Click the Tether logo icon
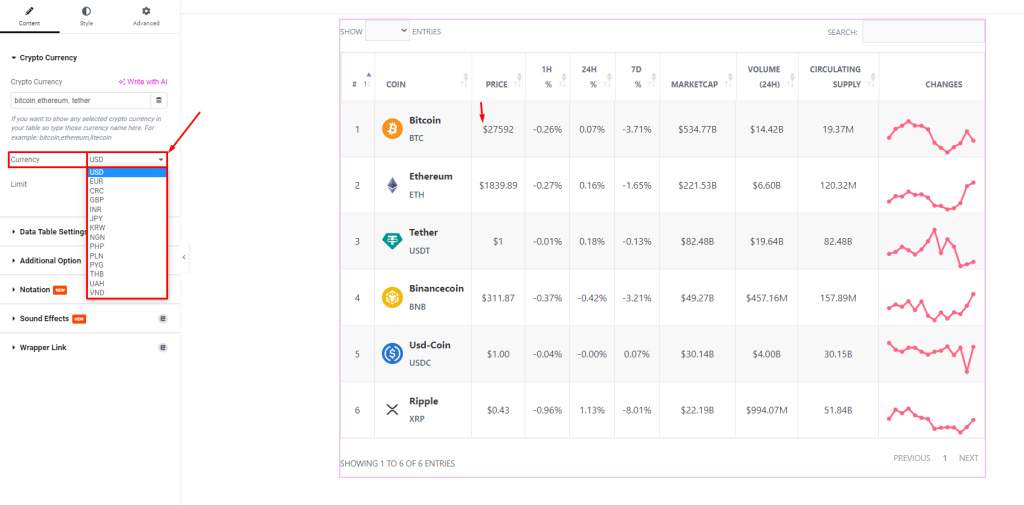 click(x=392, y=242)
